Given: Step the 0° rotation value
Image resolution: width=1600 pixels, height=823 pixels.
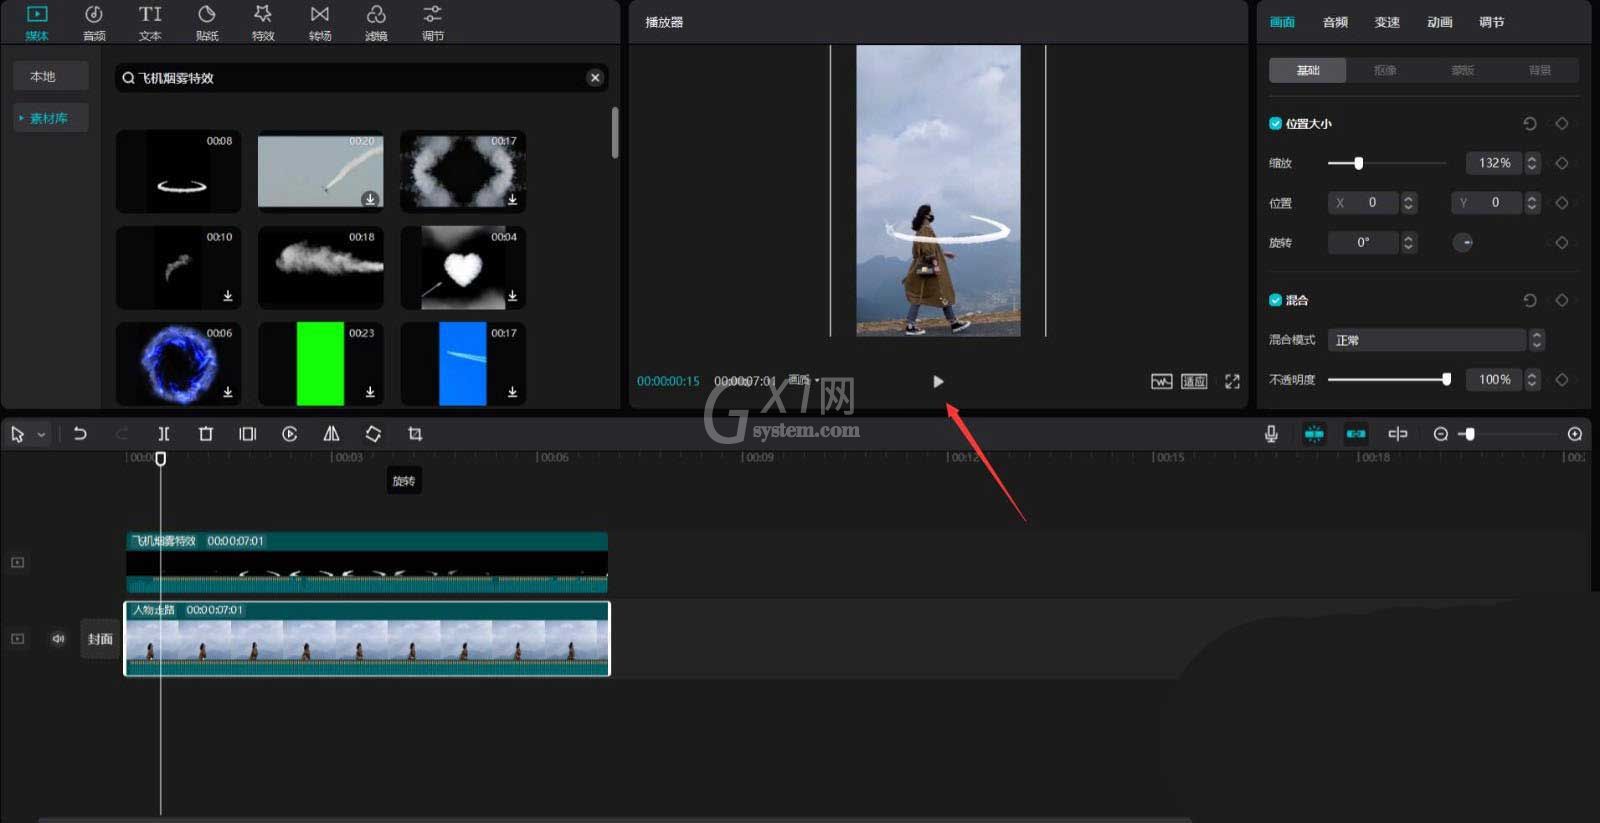Looking at the screenshot, I should (1409, 243).
